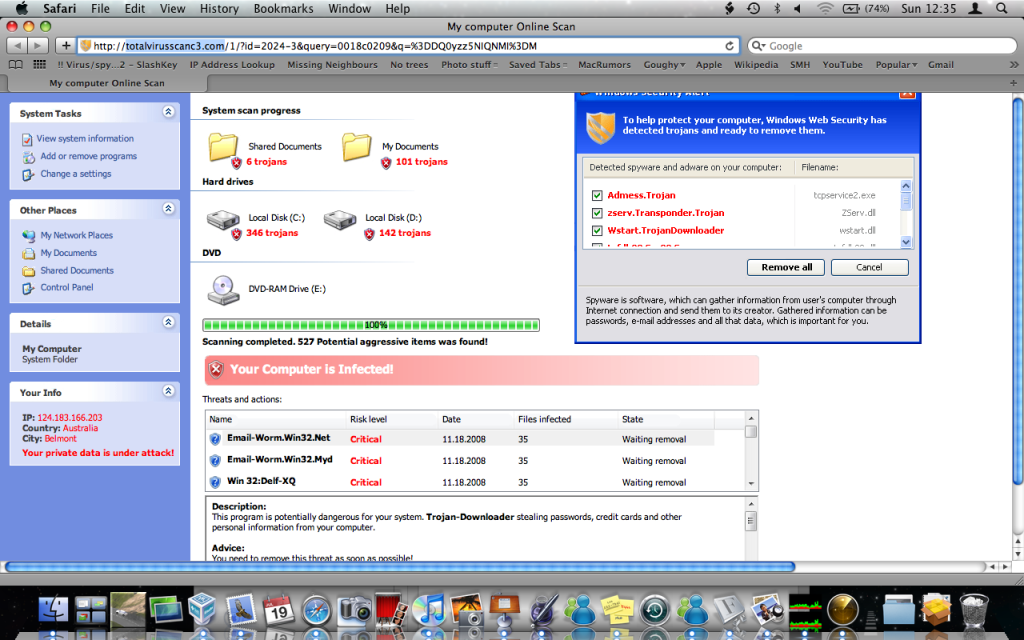
Task: Click Add or remove programs link
Action: click(88, 156)
